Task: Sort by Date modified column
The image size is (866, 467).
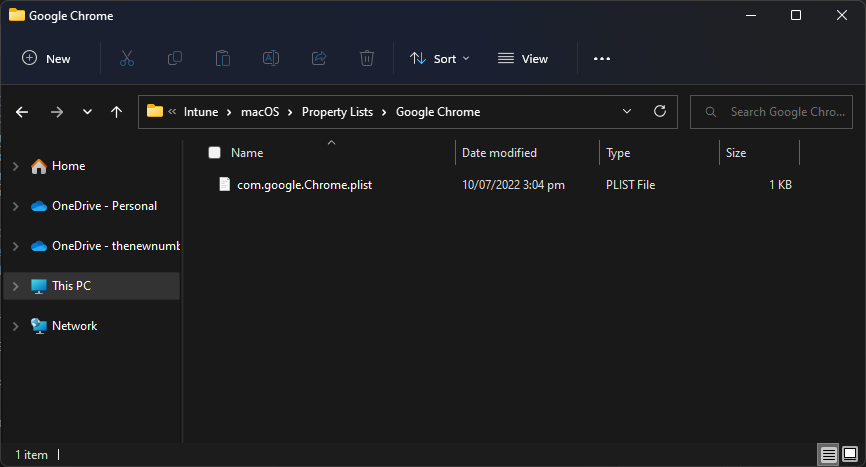Action: pos(499,153)
